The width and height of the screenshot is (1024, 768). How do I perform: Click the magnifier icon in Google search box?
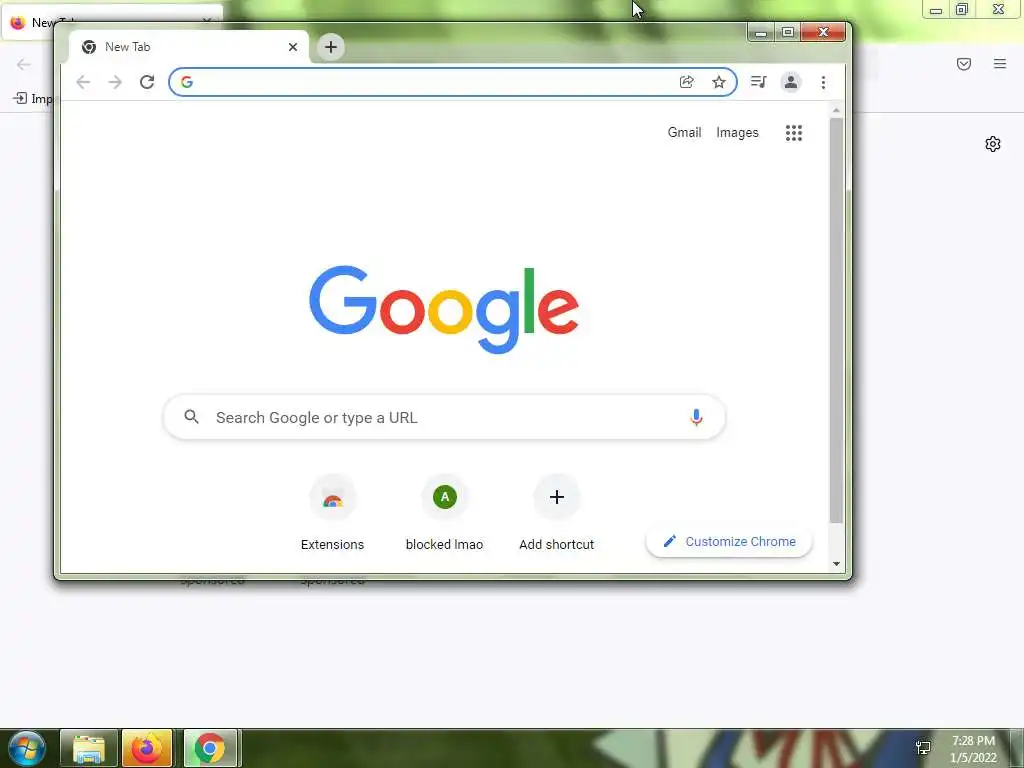pos(191,417)
